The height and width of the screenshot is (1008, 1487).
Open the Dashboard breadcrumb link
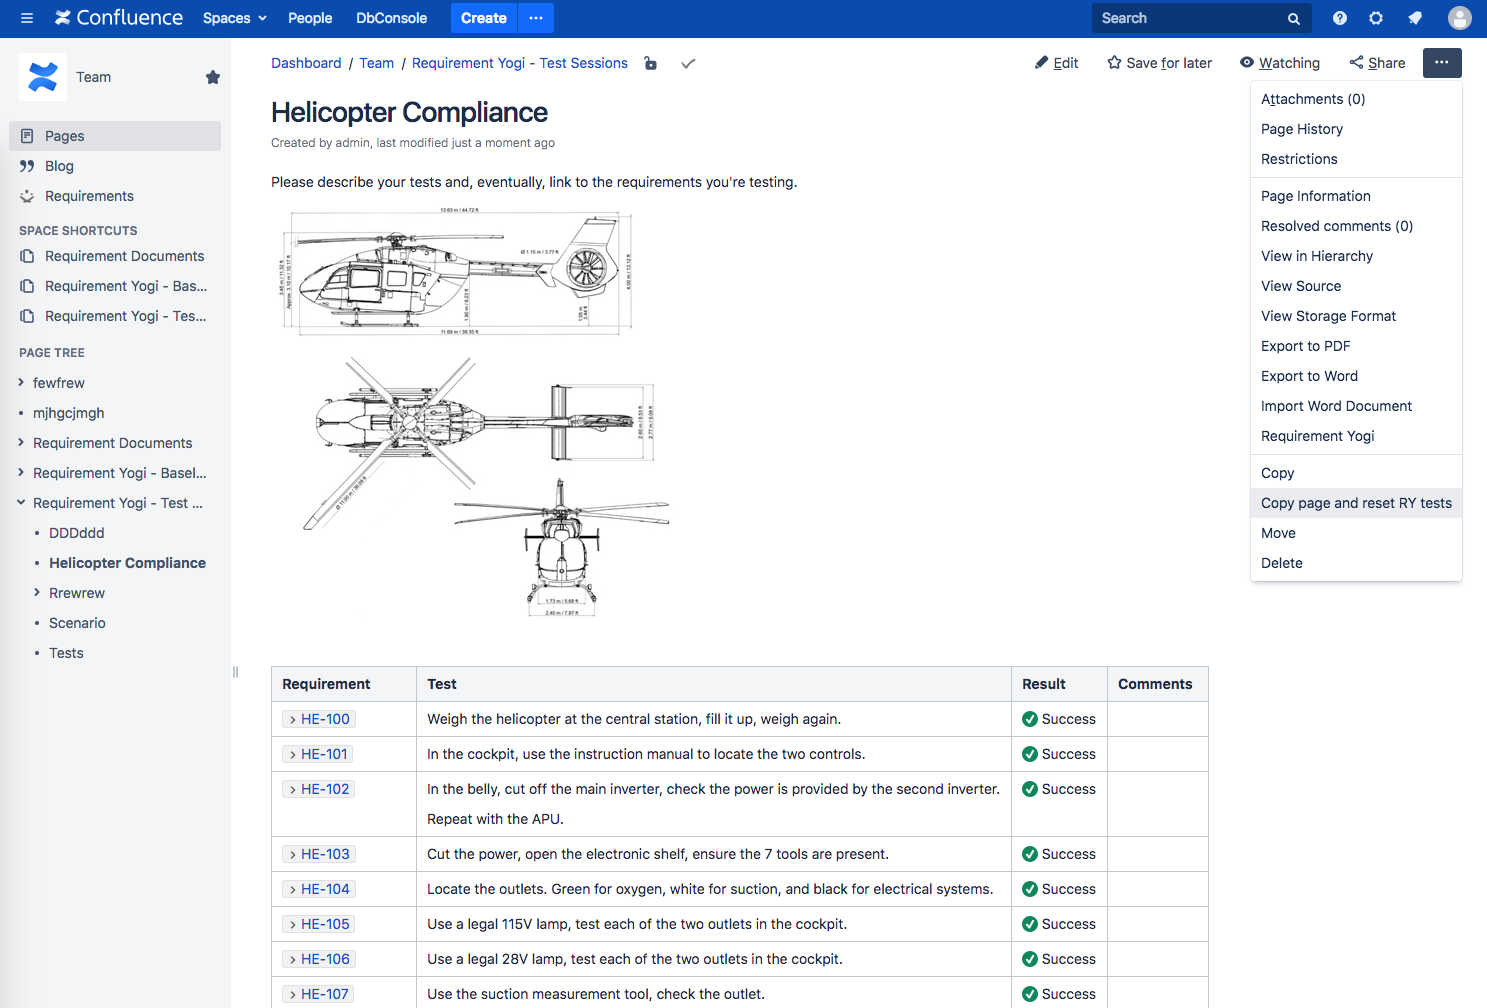tap(306, 63)
